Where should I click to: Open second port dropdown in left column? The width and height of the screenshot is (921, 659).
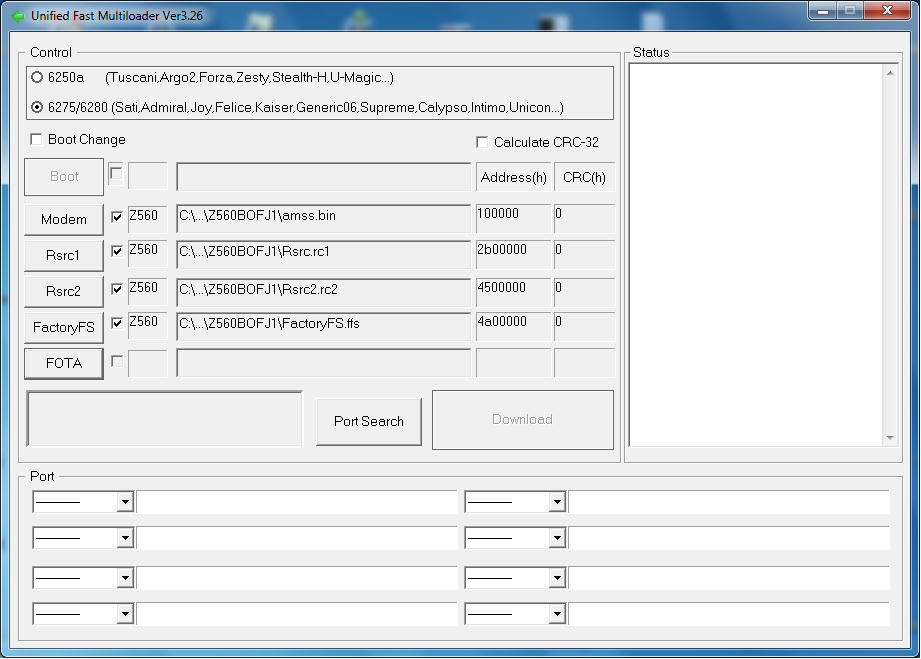tap(125, 538)
